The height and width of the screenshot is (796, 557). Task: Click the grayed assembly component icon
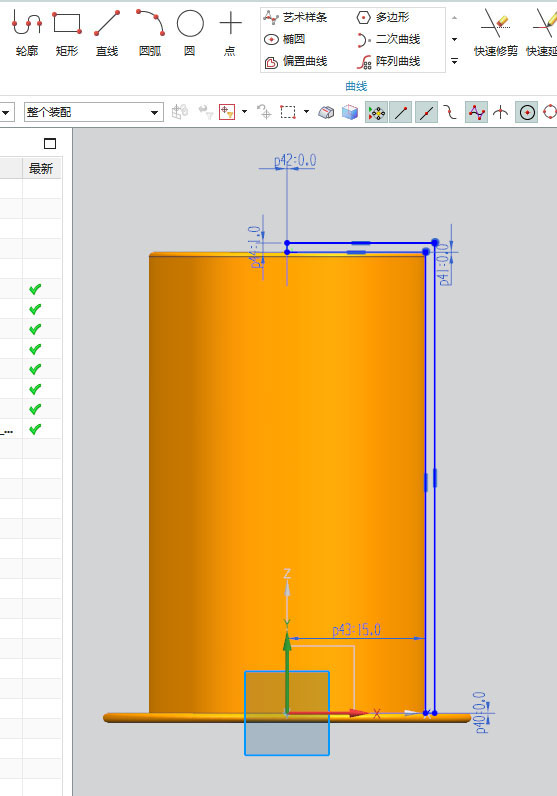tap(180, 112)
